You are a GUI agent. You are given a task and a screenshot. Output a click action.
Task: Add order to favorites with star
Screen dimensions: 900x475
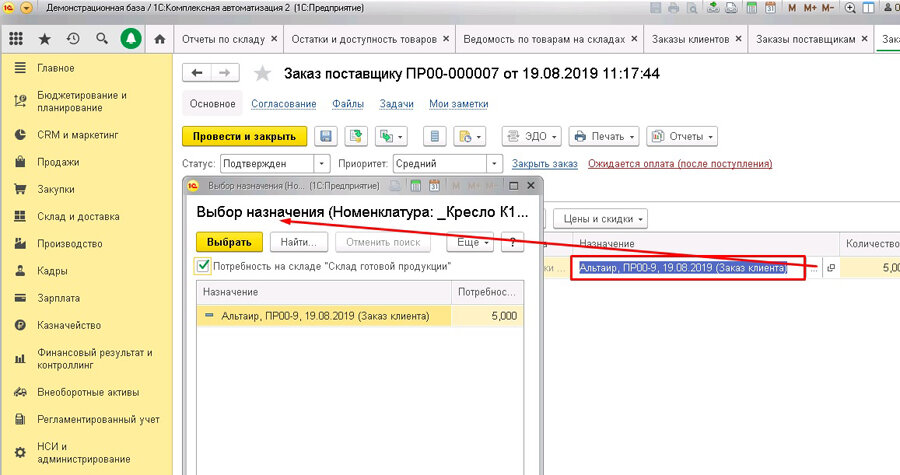point(262,73)
